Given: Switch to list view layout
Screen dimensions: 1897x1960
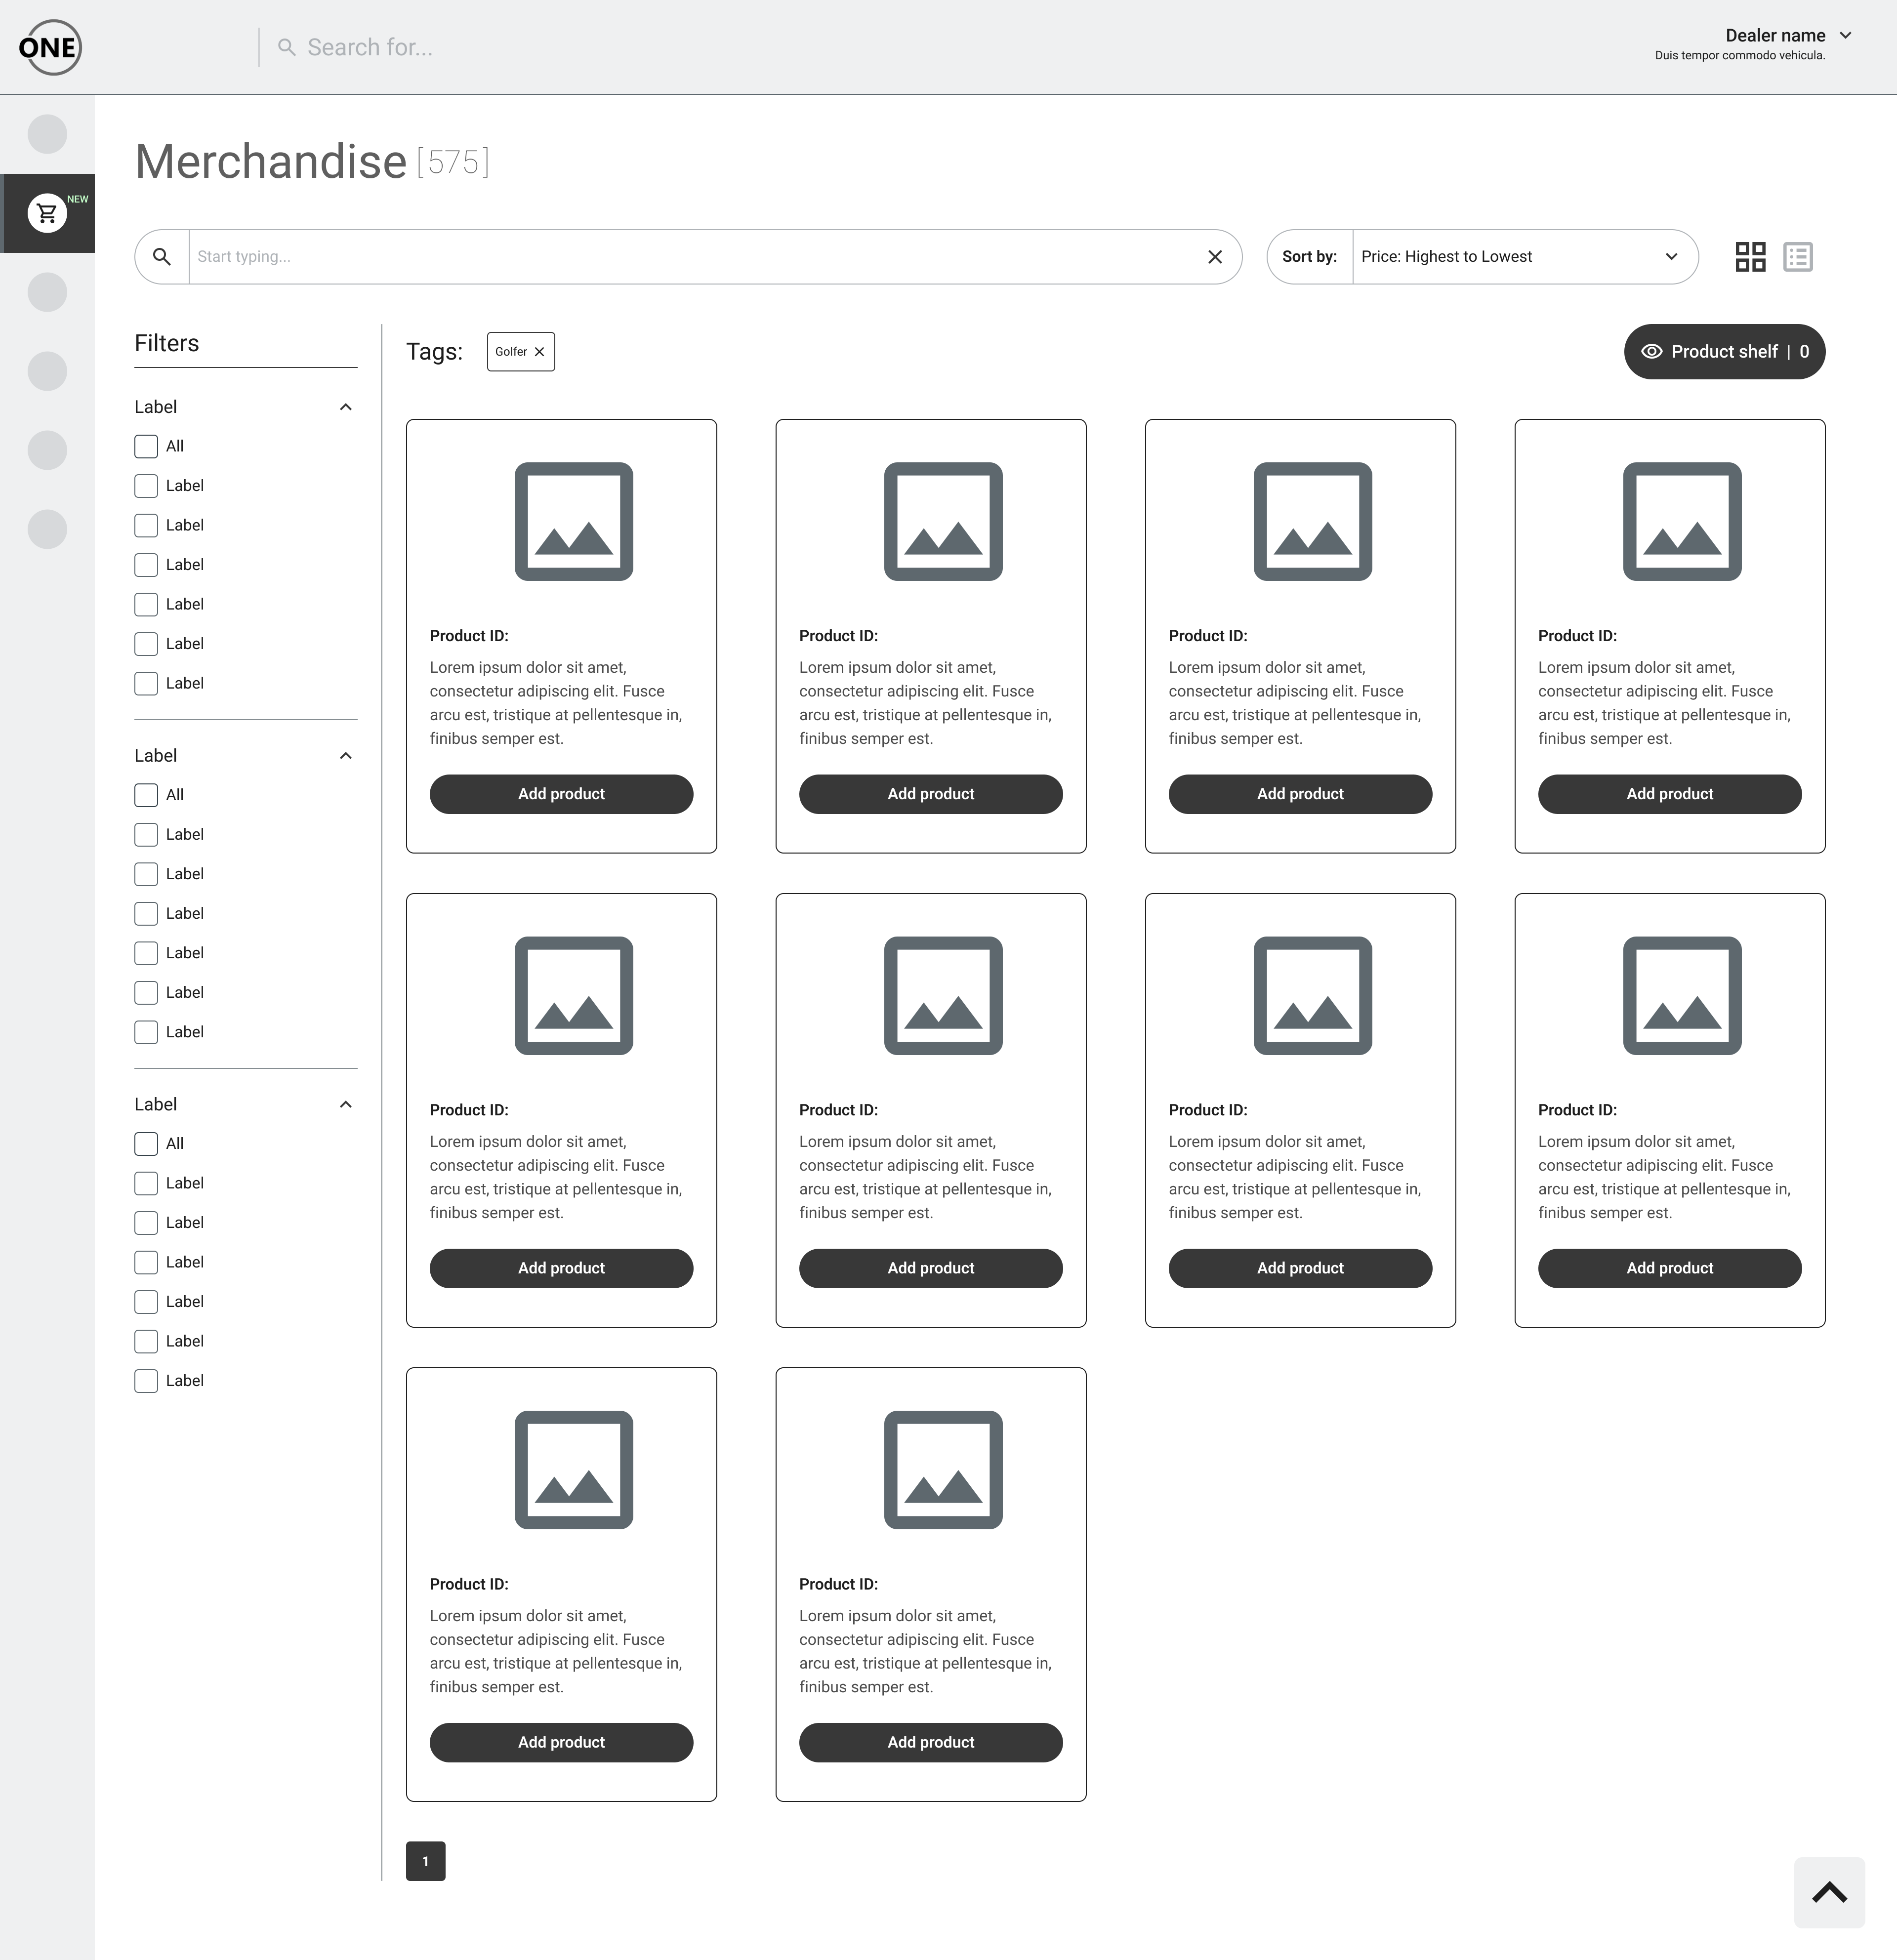Looking at the screenshot, I should point(1798,257).
